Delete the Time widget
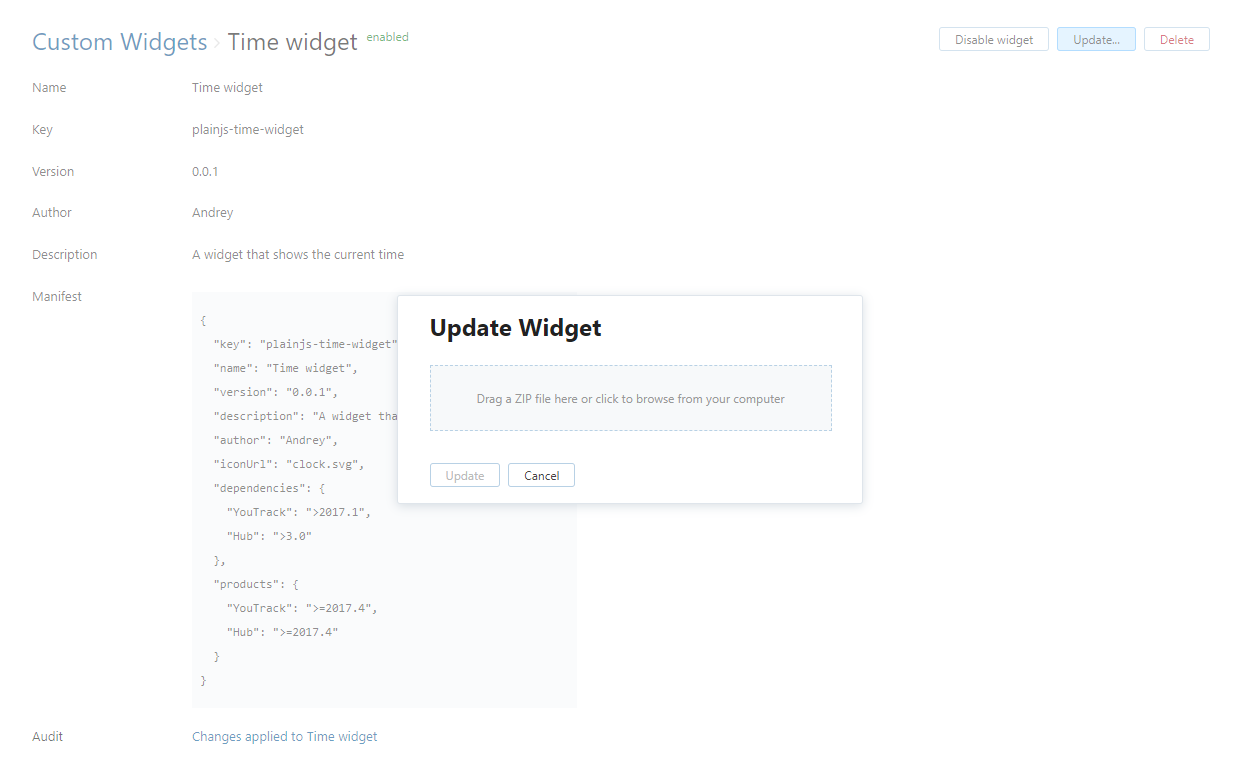The image size is (1259, 763). [1176, 40]
